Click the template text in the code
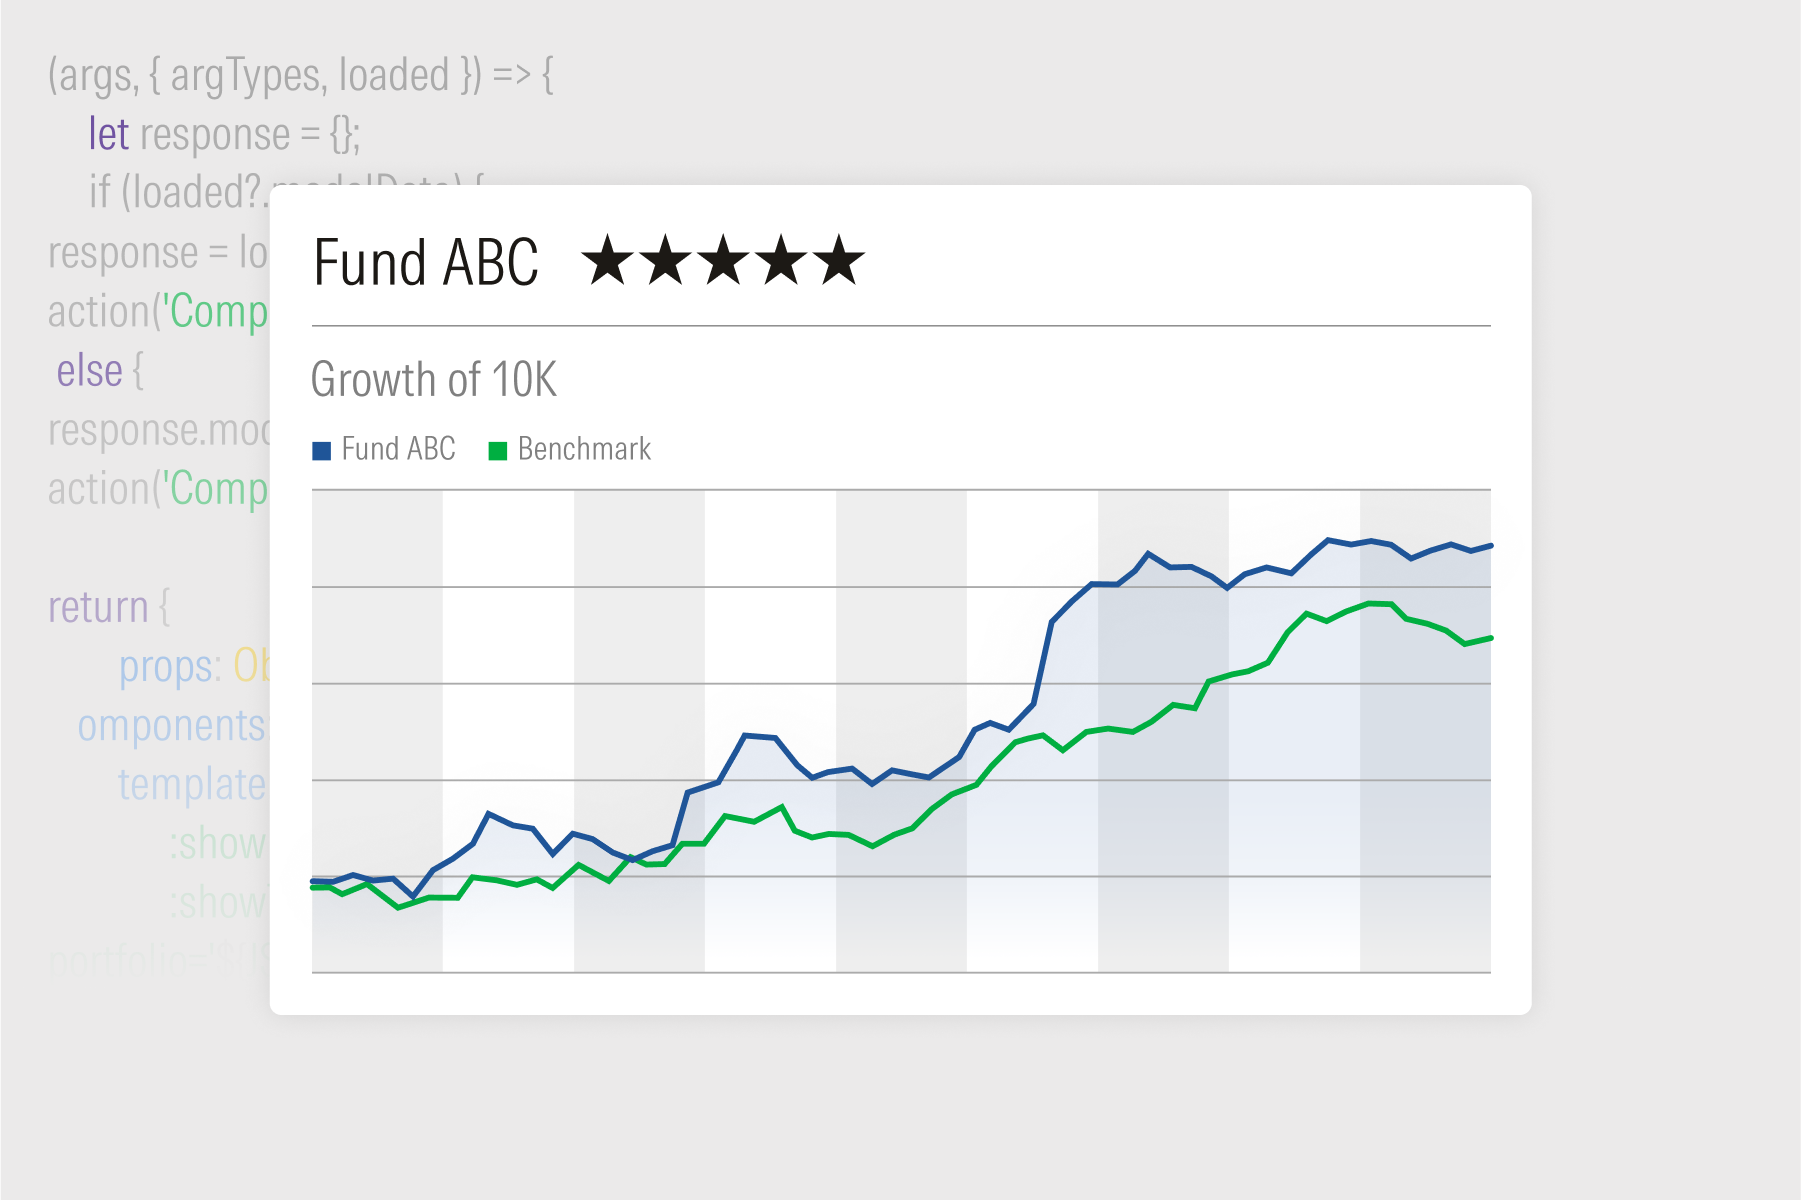The image size is (1801, 1200). coord(192,785)
